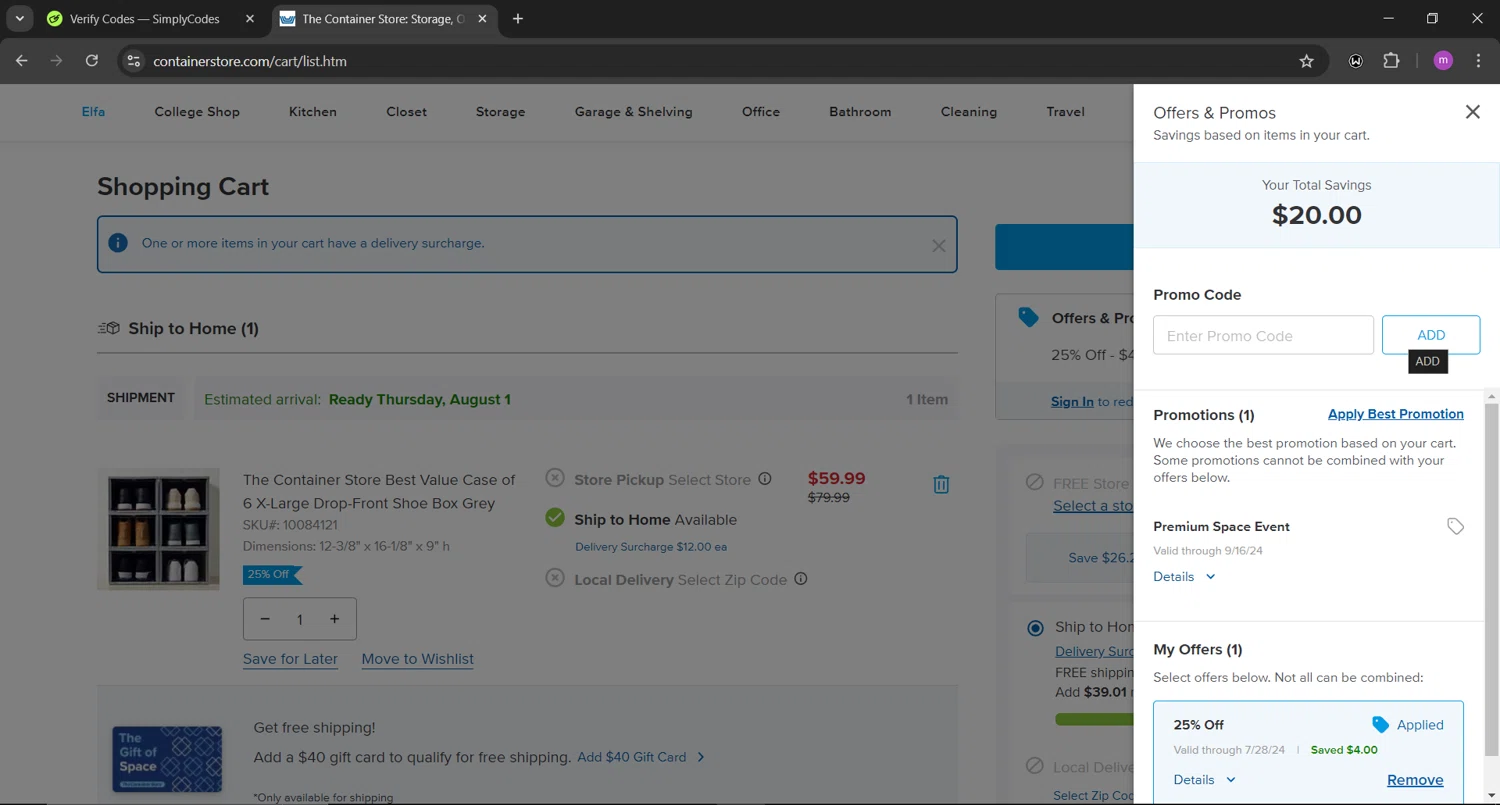1500x805 pixels.
Task: Go back to the previous page
Action: (22, 61)
